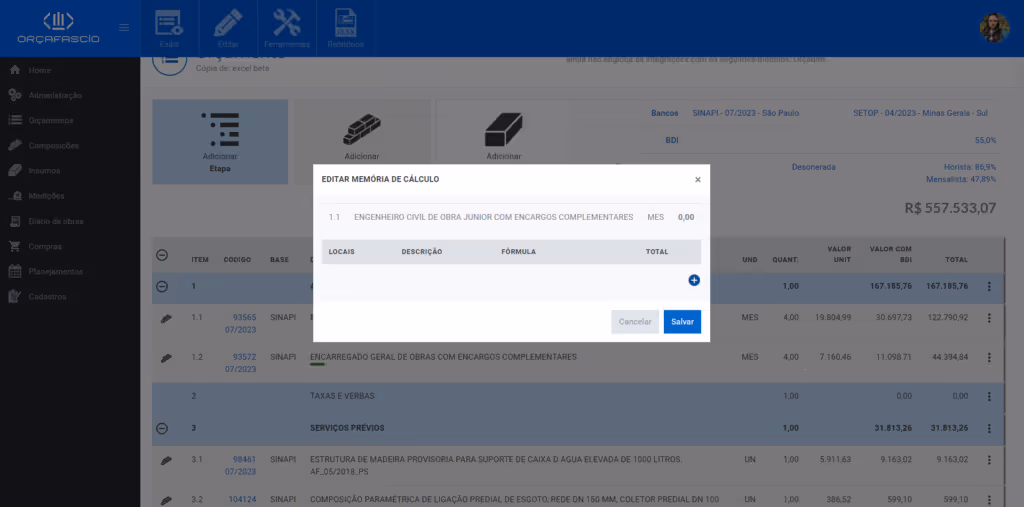The image size is (1024, 507).
Task: Collapse item 3 Serviços Prévios group
Action: click(162, 429)
